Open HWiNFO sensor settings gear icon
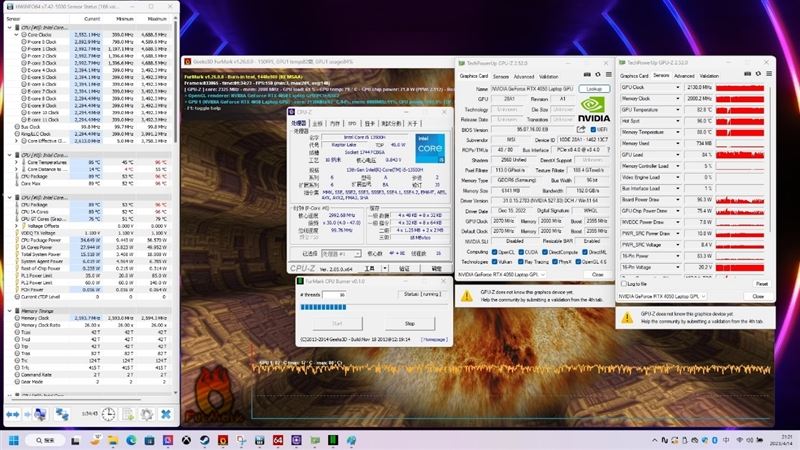The image size is (800, 450). point(147,414)
